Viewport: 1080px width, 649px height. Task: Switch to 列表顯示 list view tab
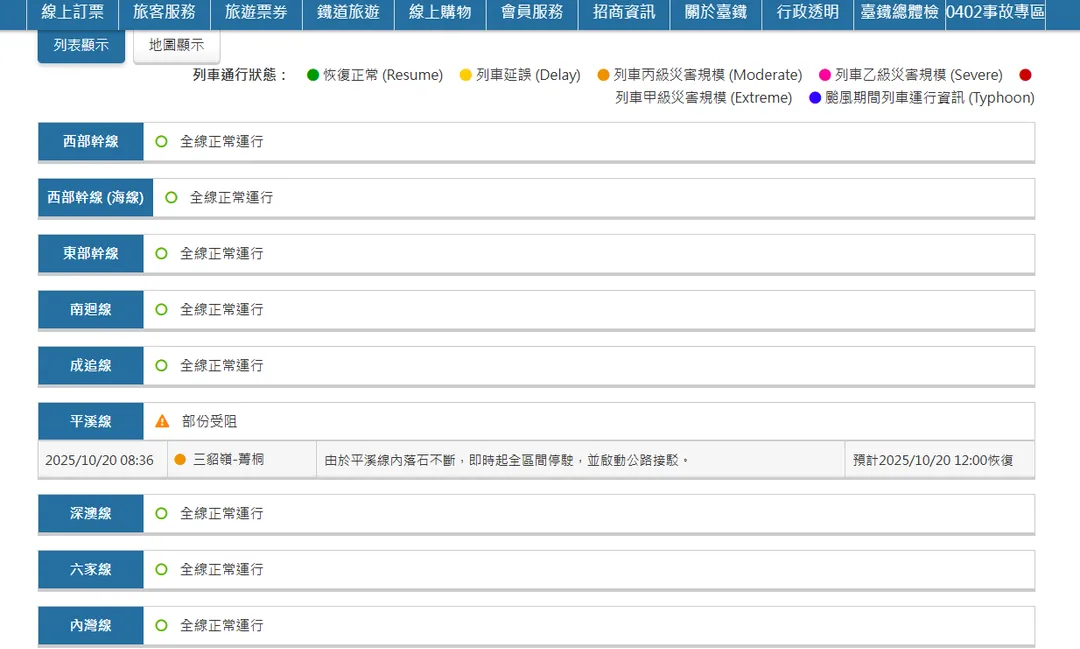[81, 45]
